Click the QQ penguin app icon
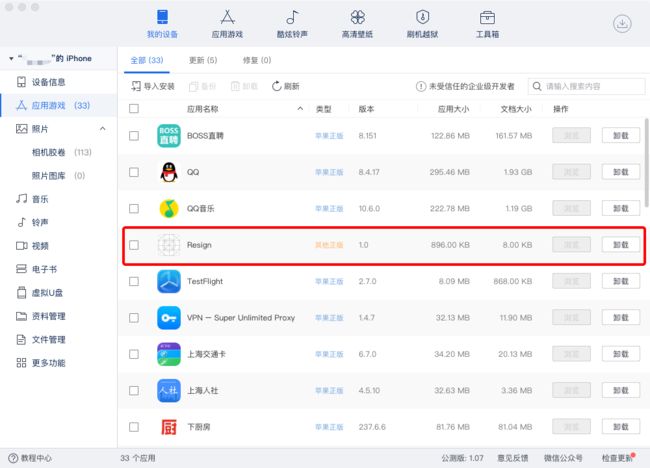Screen dimensions: 650x468 click(x=169, y=172)
